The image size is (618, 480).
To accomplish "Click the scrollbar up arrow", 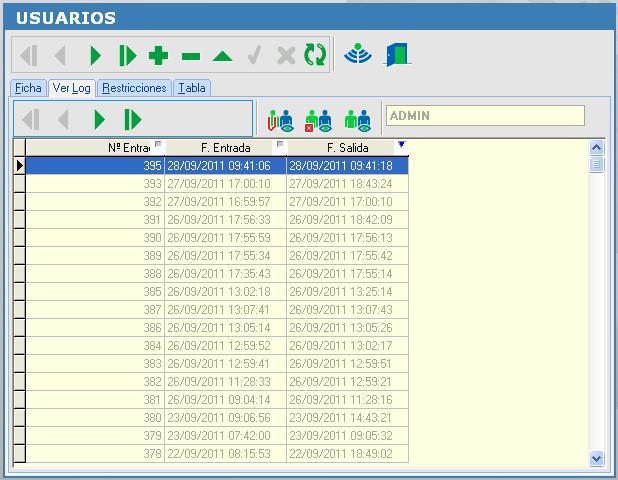I will 596,148.
